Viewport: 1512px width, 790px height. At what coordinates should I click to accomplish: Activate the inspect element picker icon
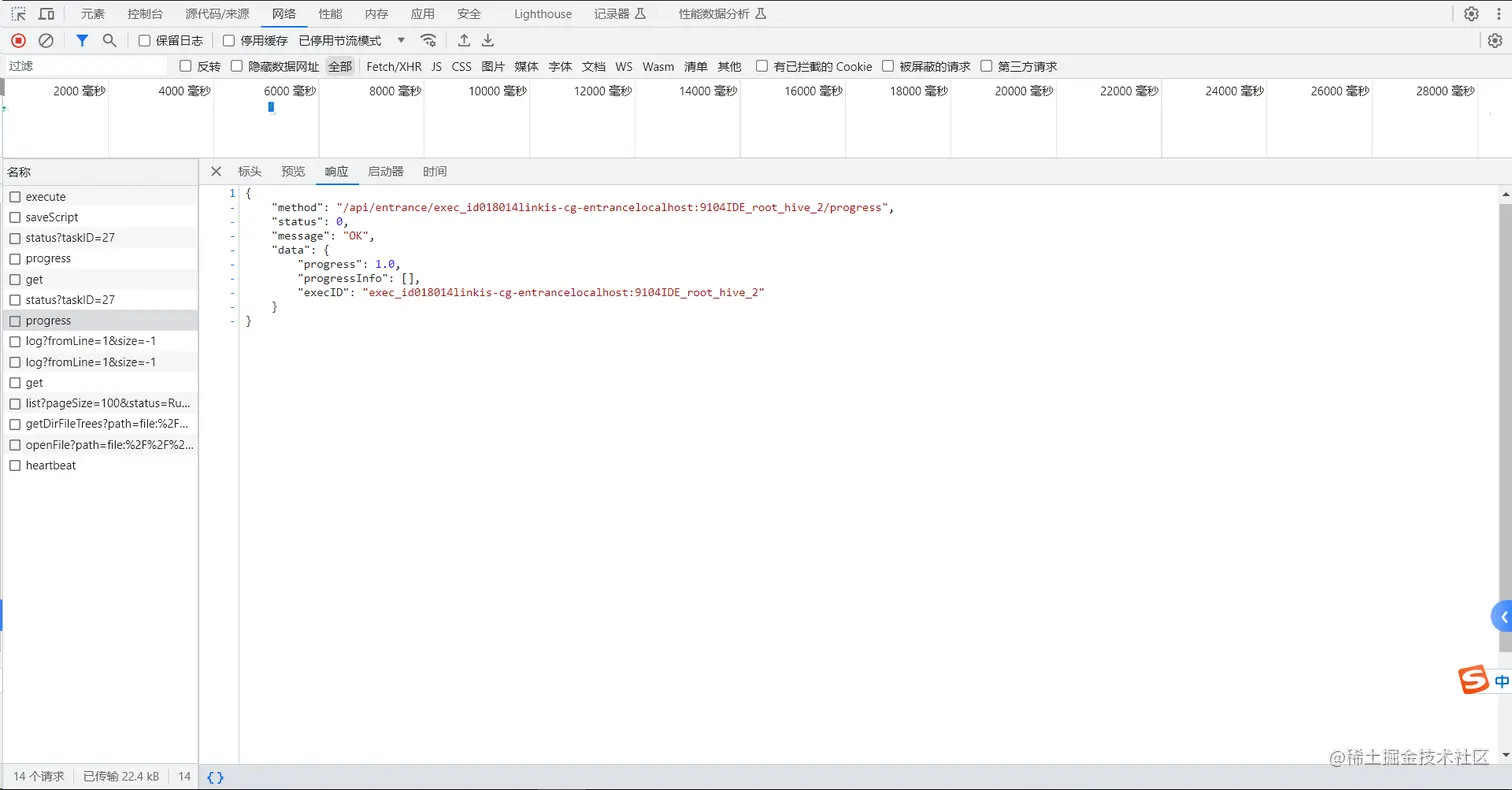point(18,14)
